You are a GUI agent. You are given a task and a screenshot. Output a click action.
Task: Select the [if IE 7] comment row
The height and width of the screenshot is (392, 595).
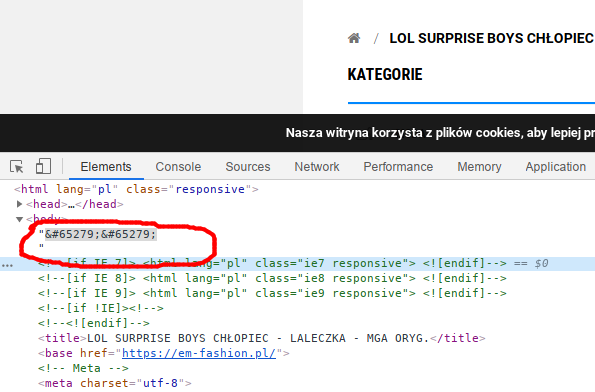coord(298,263)
